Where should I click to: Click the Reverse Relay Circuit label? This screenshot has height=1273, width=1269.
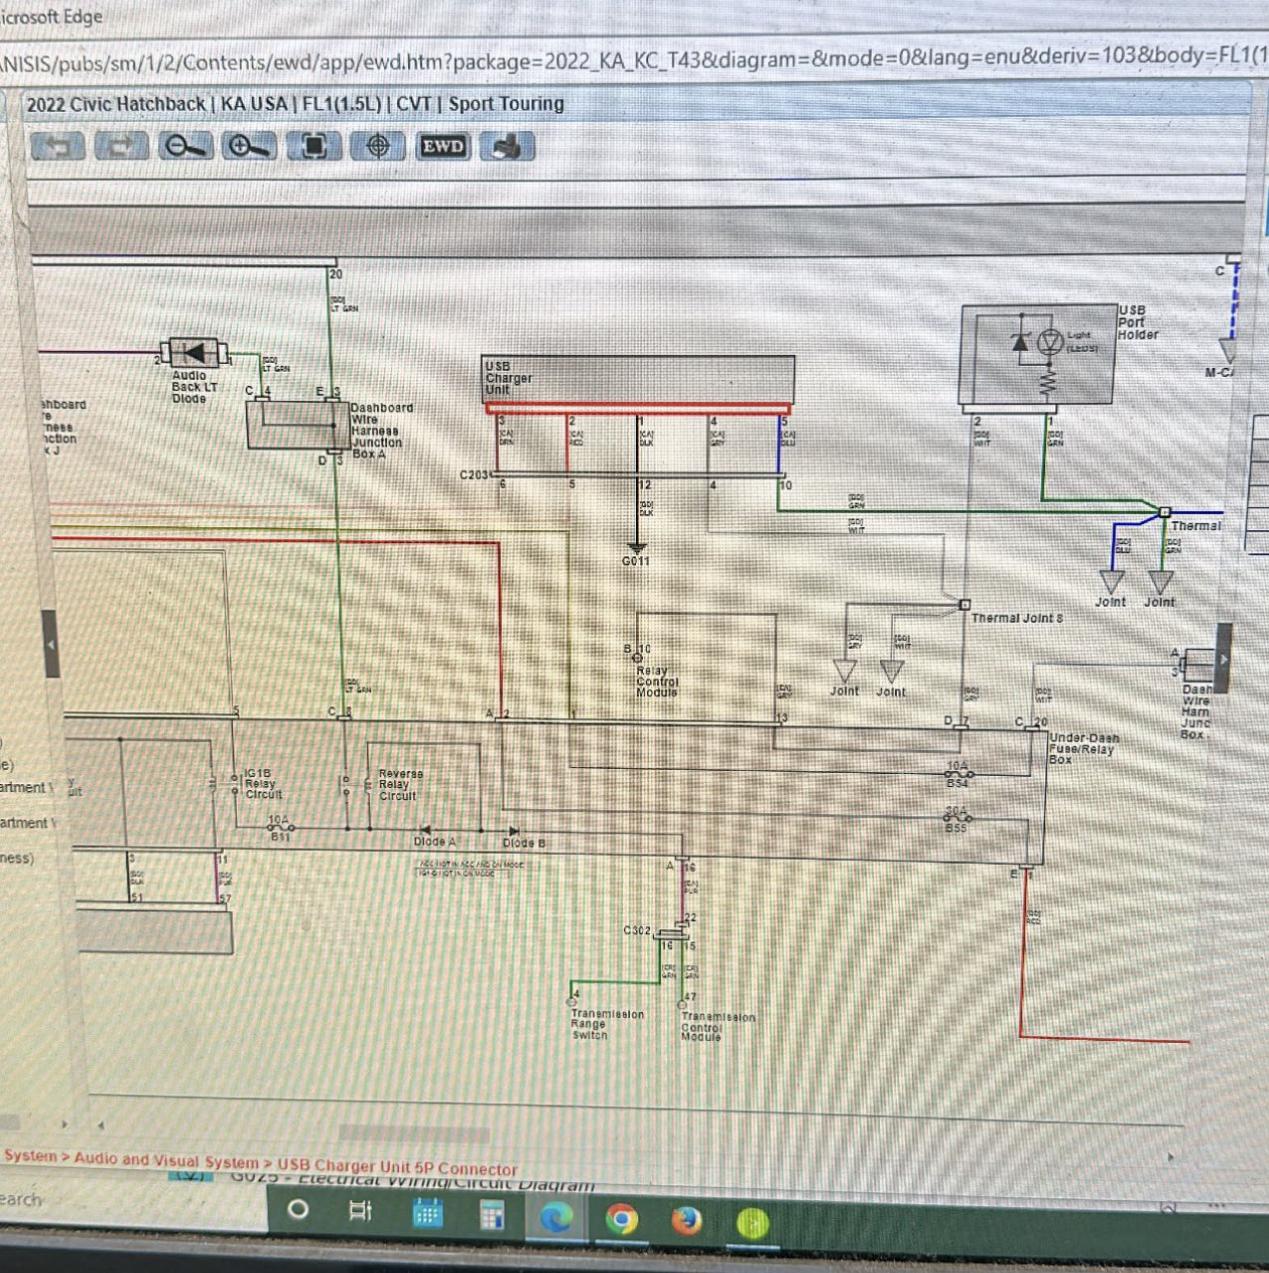tap(400, 785)
